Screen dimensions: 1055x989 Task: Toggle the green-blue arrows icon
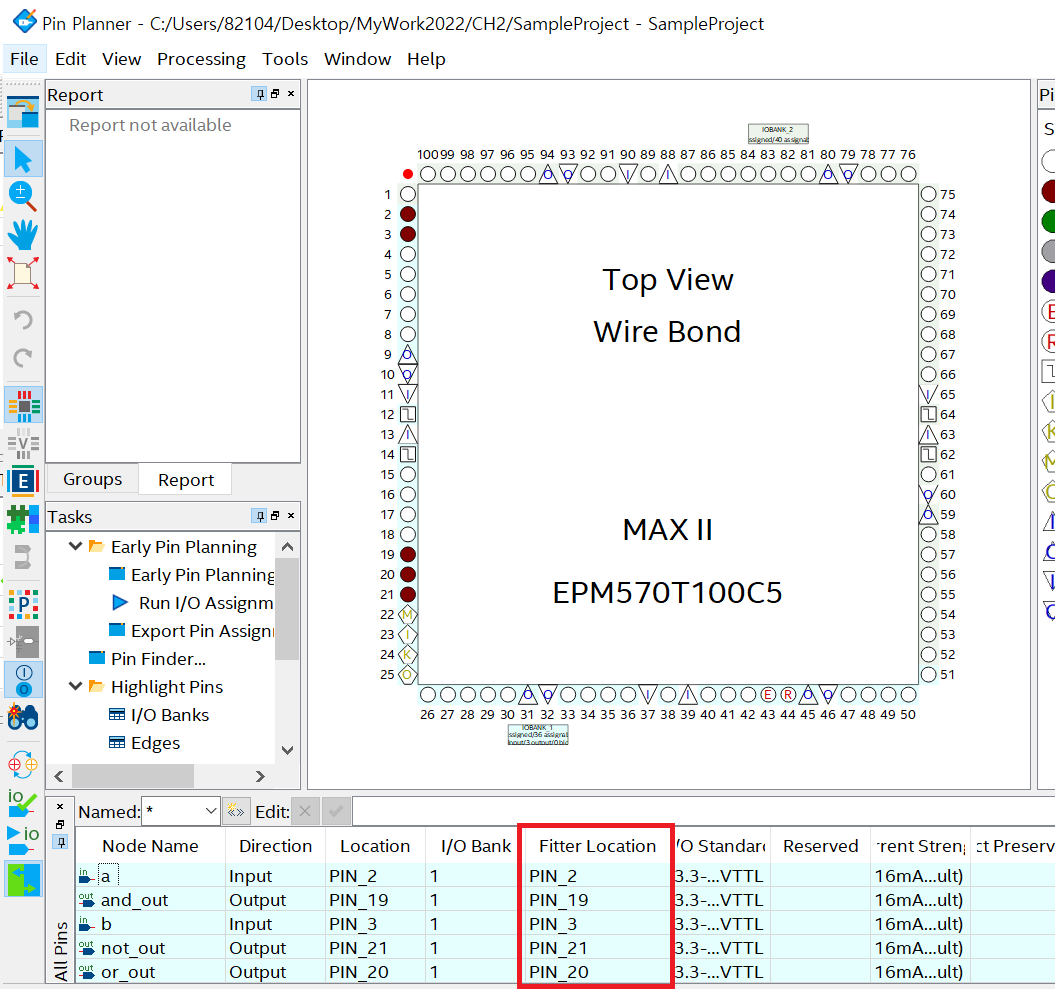(x=24, y=879)
